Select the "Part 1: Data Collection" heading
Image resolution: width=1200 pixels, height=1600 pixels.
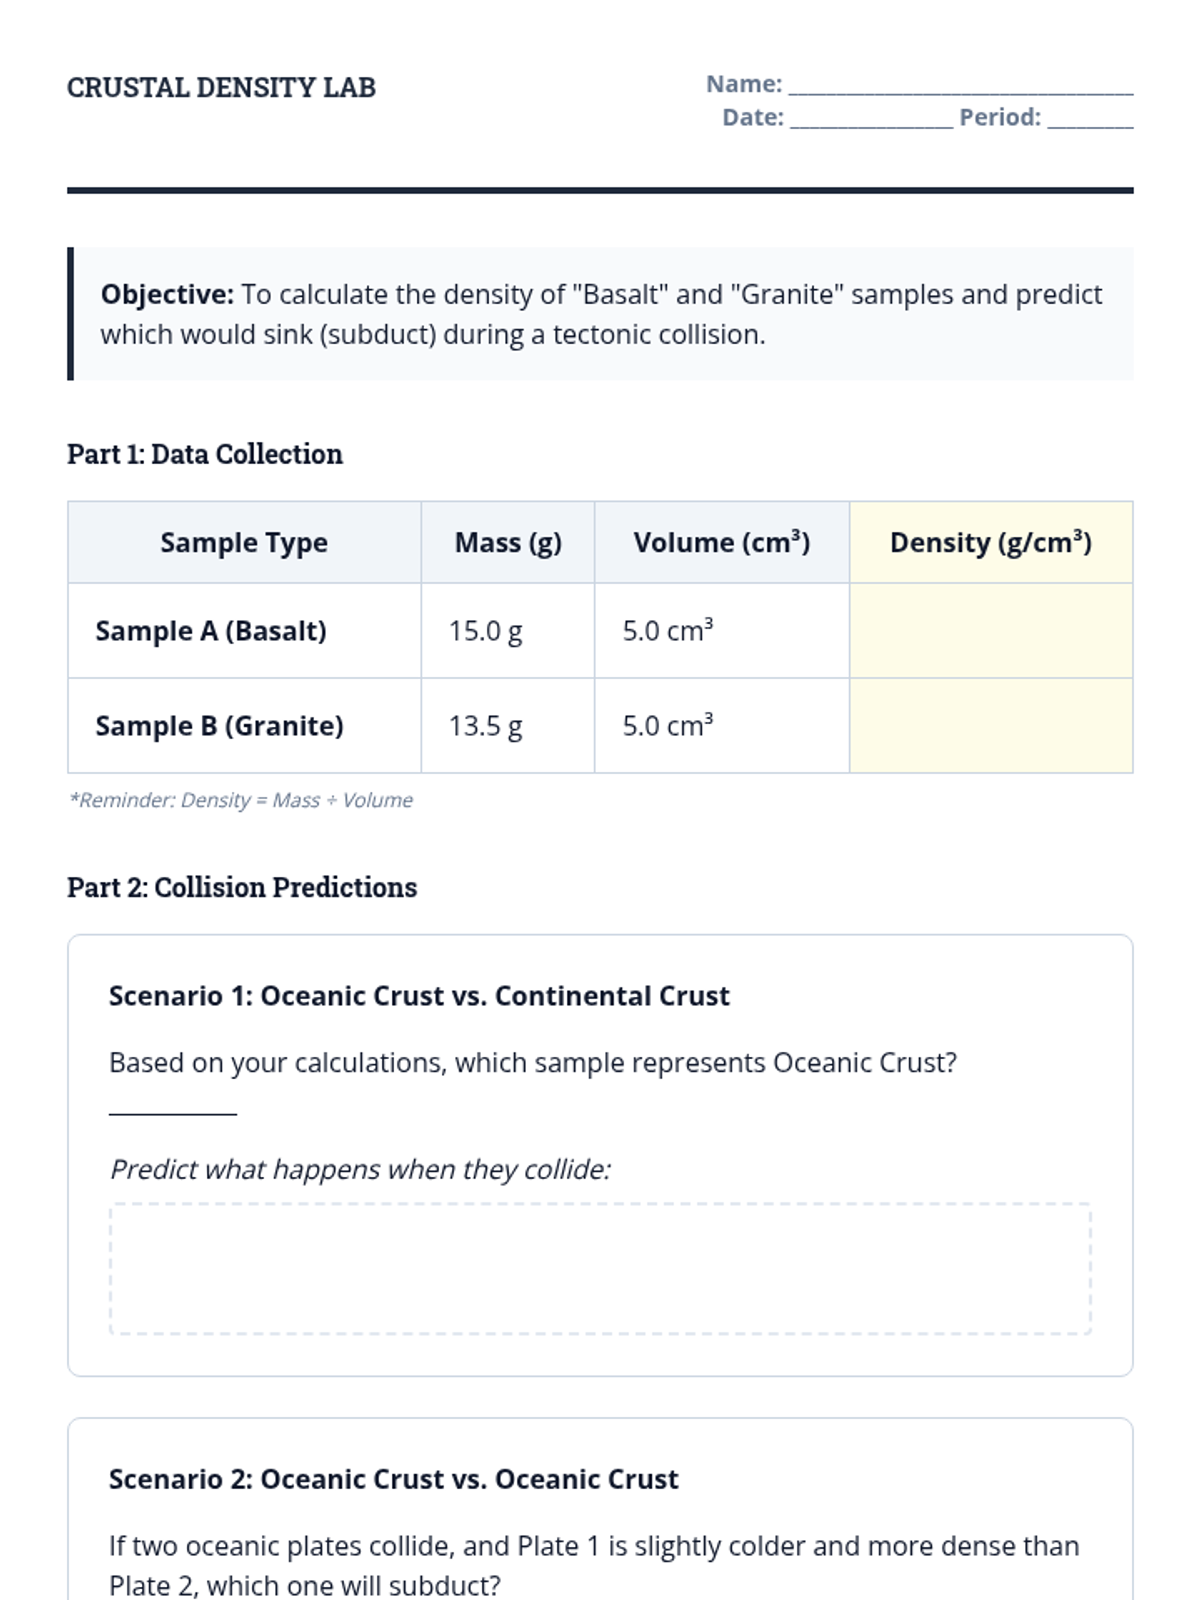click(x=205, y=454)
